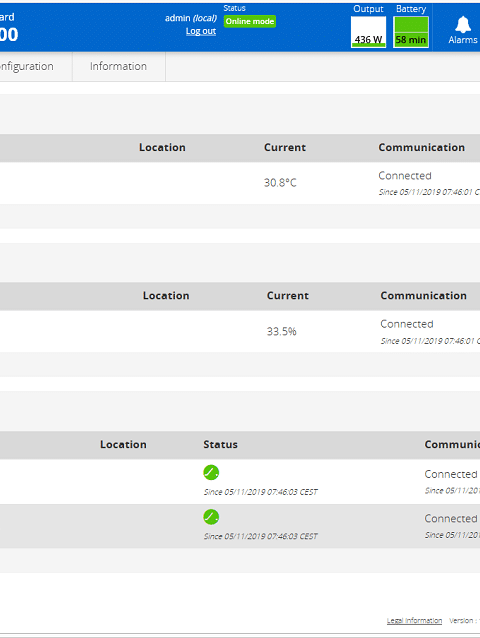Select the 33.5% humidity reading
480x638 pixels.
tap(281, 331)
